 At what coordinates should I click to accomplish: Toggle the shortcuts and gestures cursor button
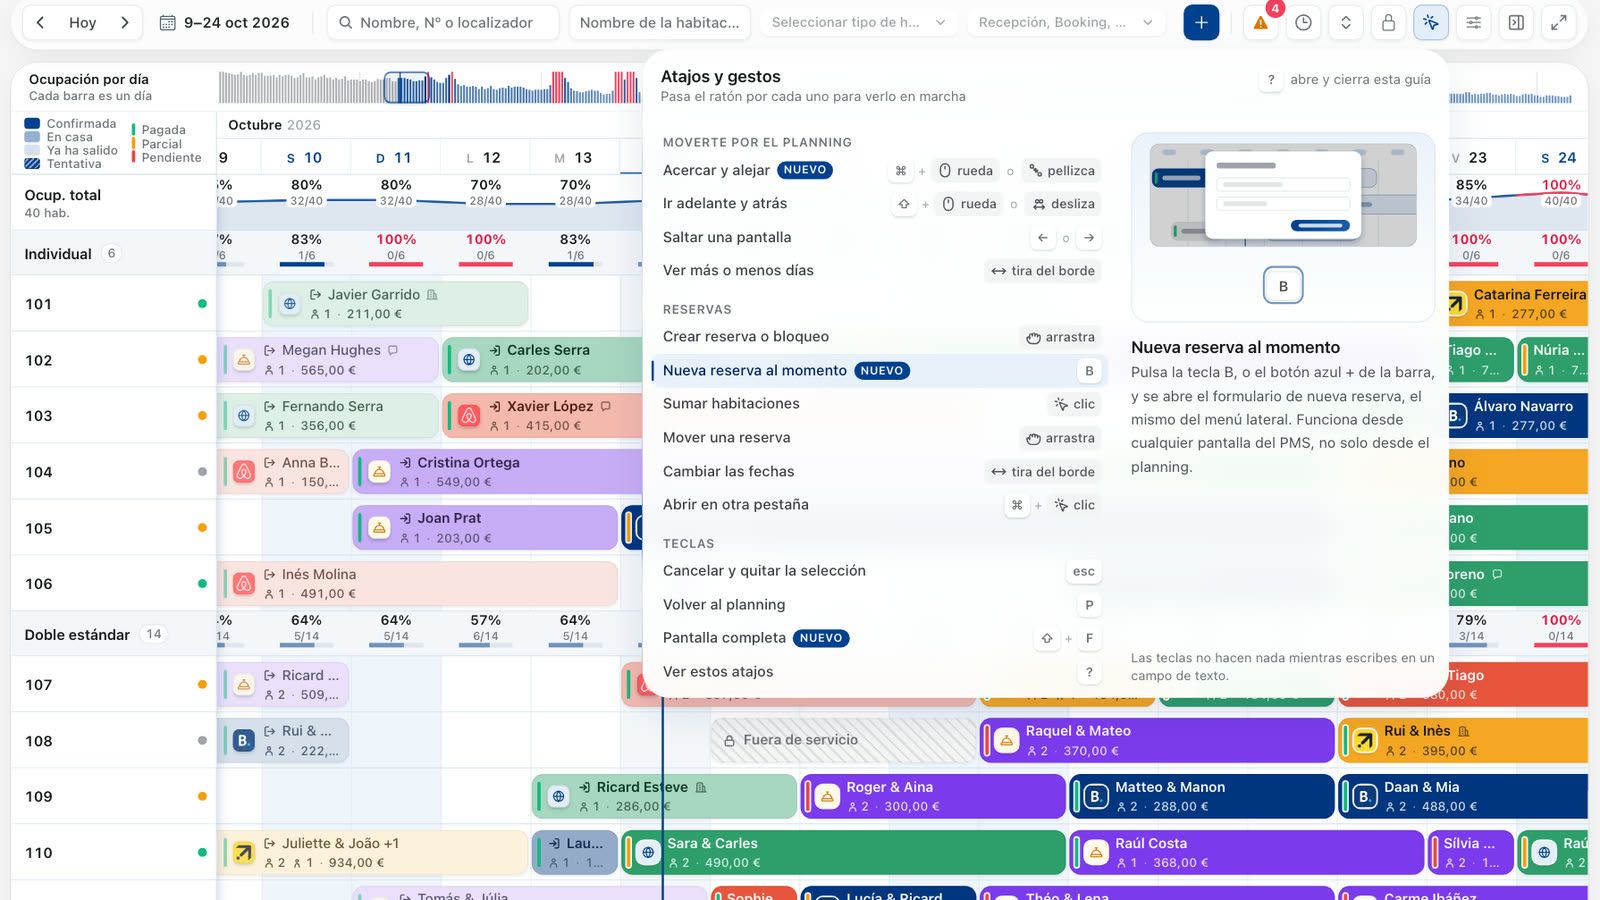click(x=1431, y=22)
